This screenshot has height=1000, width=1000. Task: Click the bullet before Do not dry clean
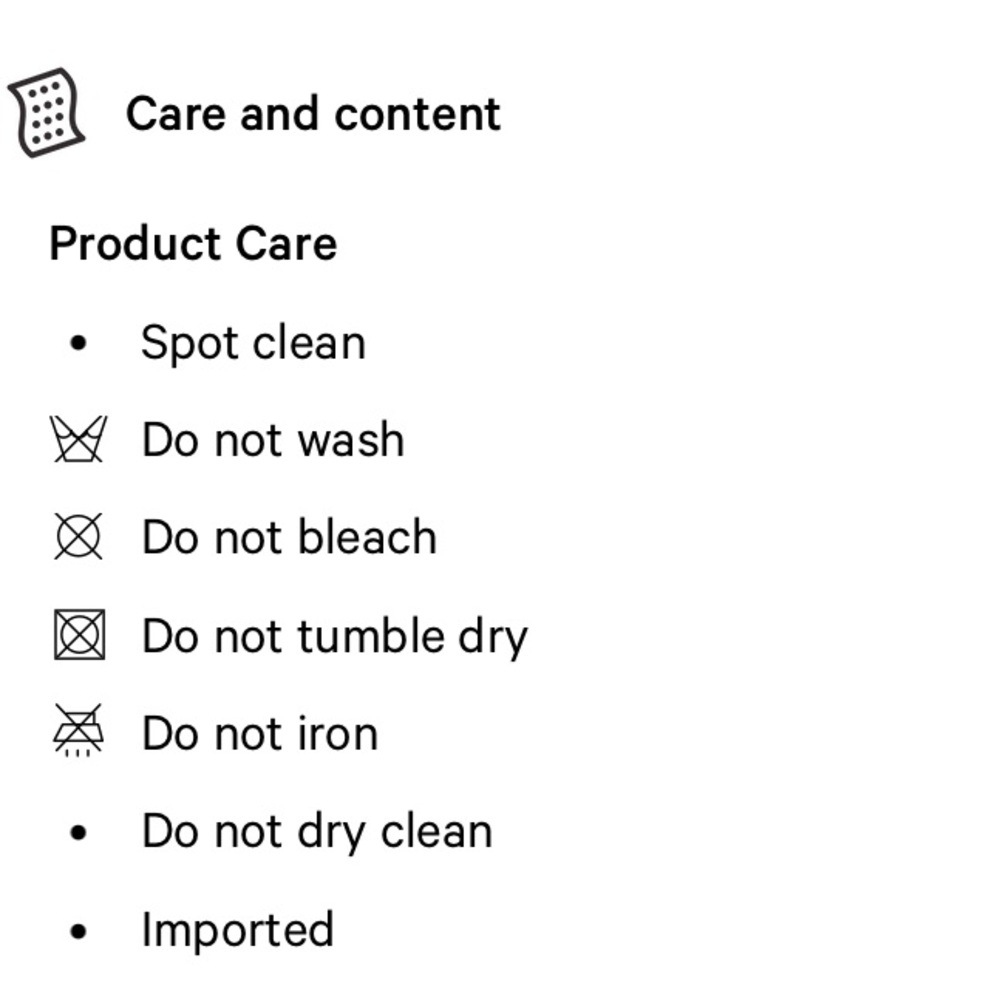pyautogui.click(x=79, y=832)
